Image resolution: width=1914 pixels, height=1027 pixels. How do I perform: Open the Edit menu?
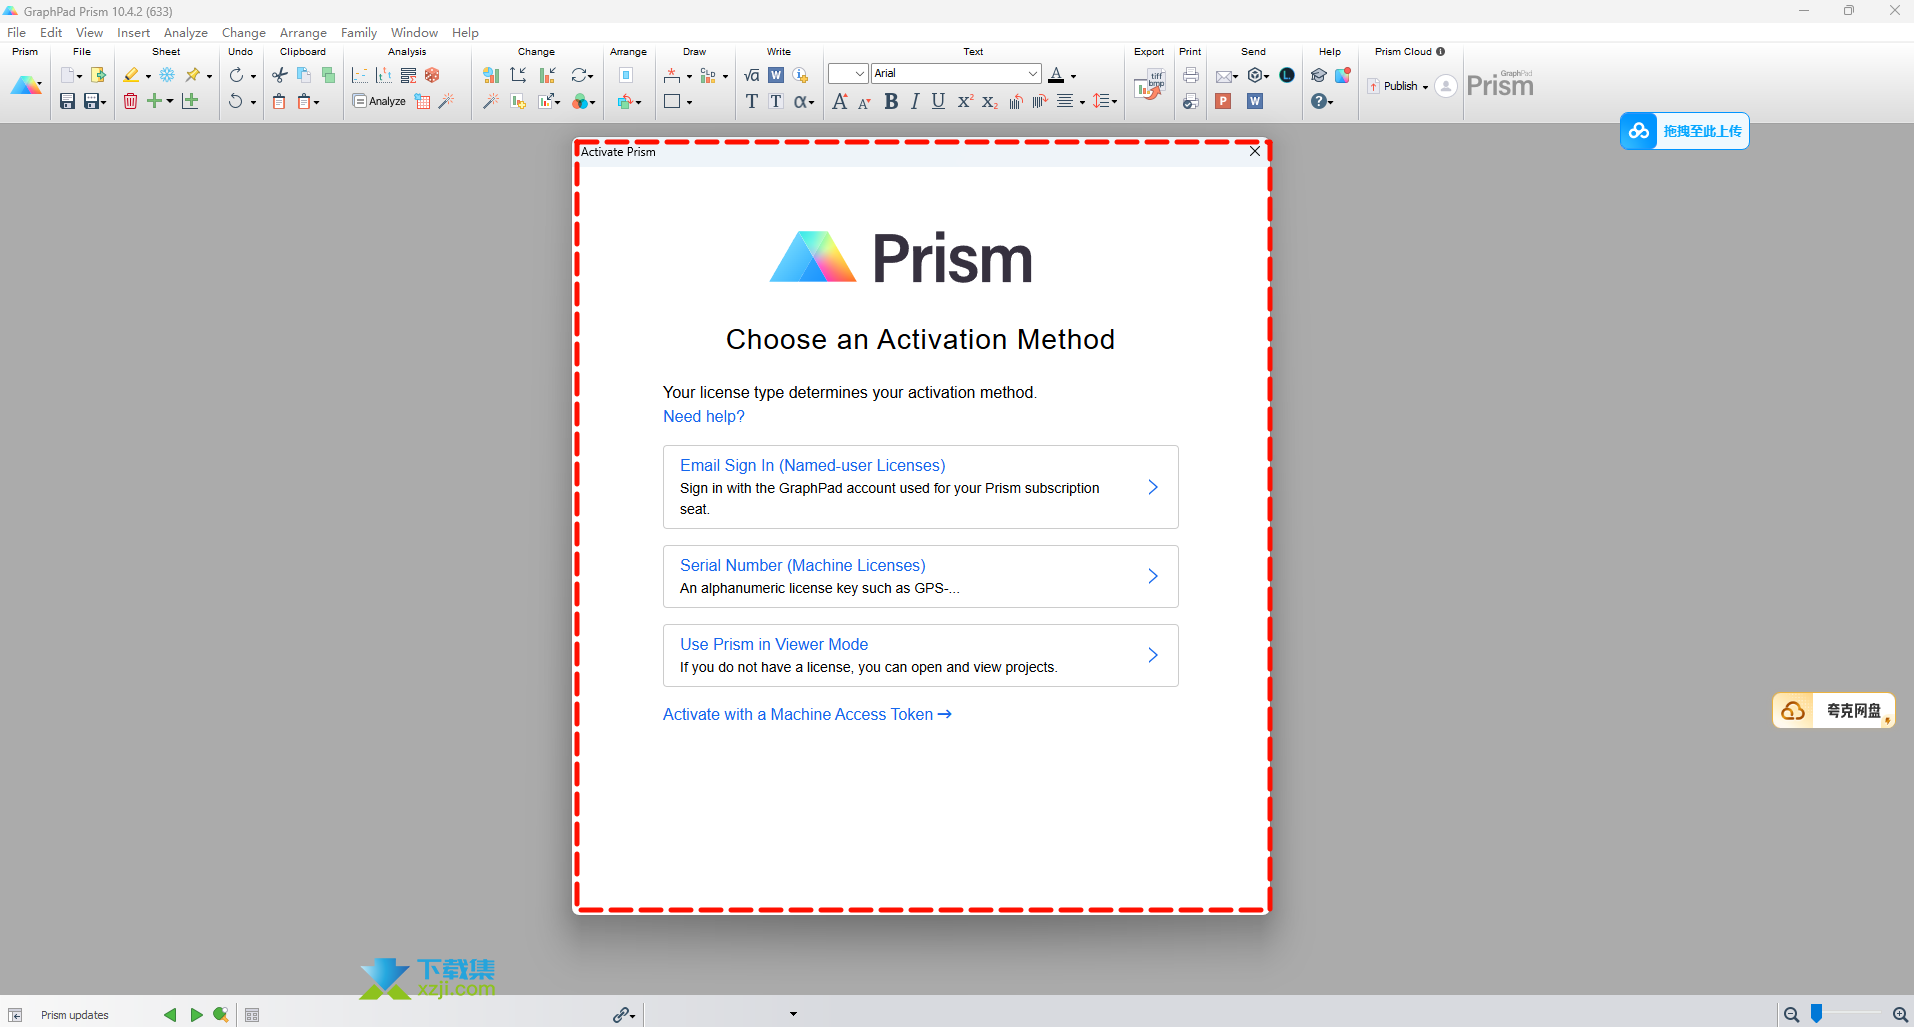[x=51, y=32]
